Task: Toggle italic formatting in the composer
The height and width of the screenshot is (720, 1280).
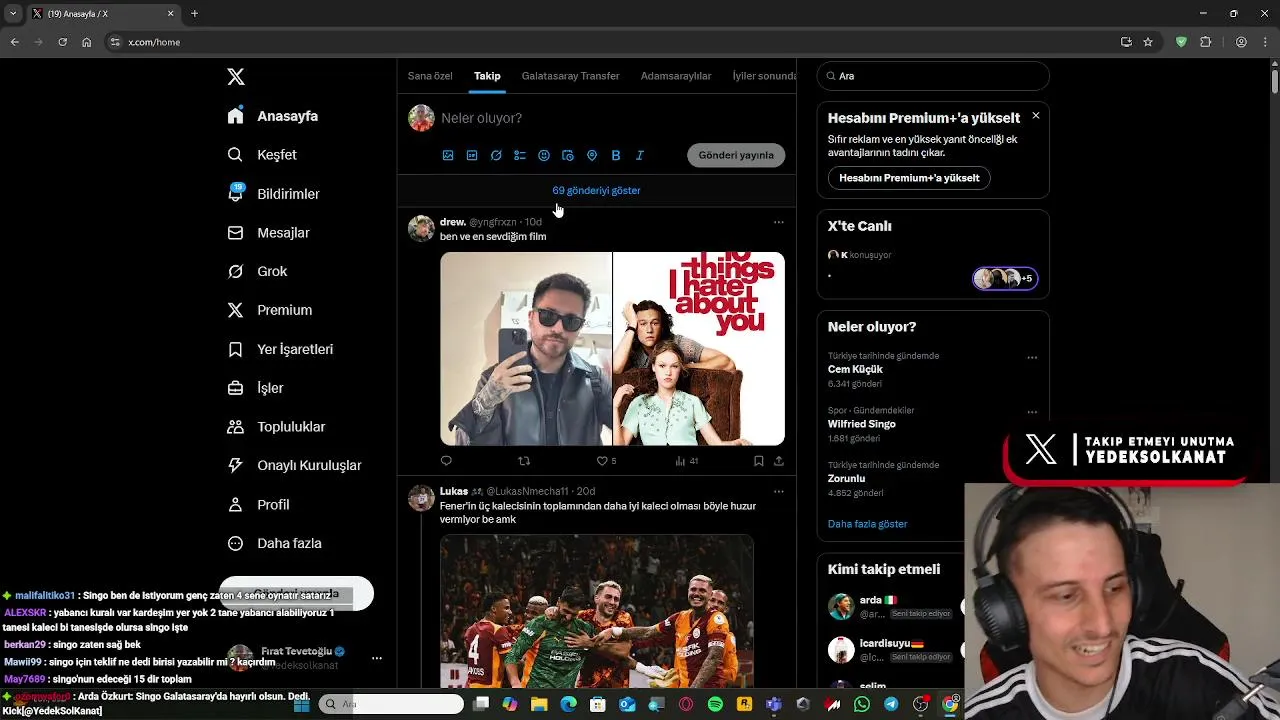Action: point(640,155)
